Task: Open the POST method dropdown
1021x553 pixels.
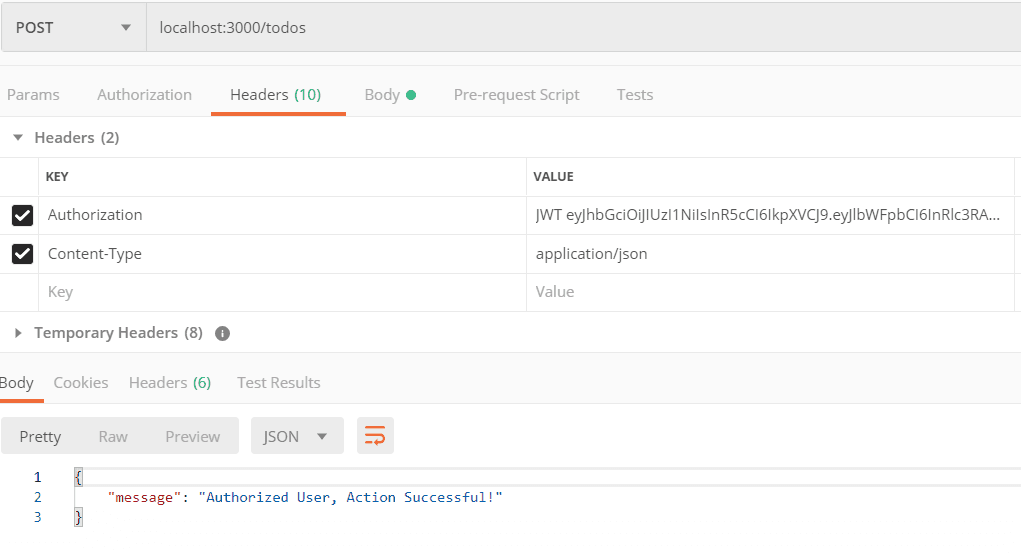Action: tap(74, 27)
